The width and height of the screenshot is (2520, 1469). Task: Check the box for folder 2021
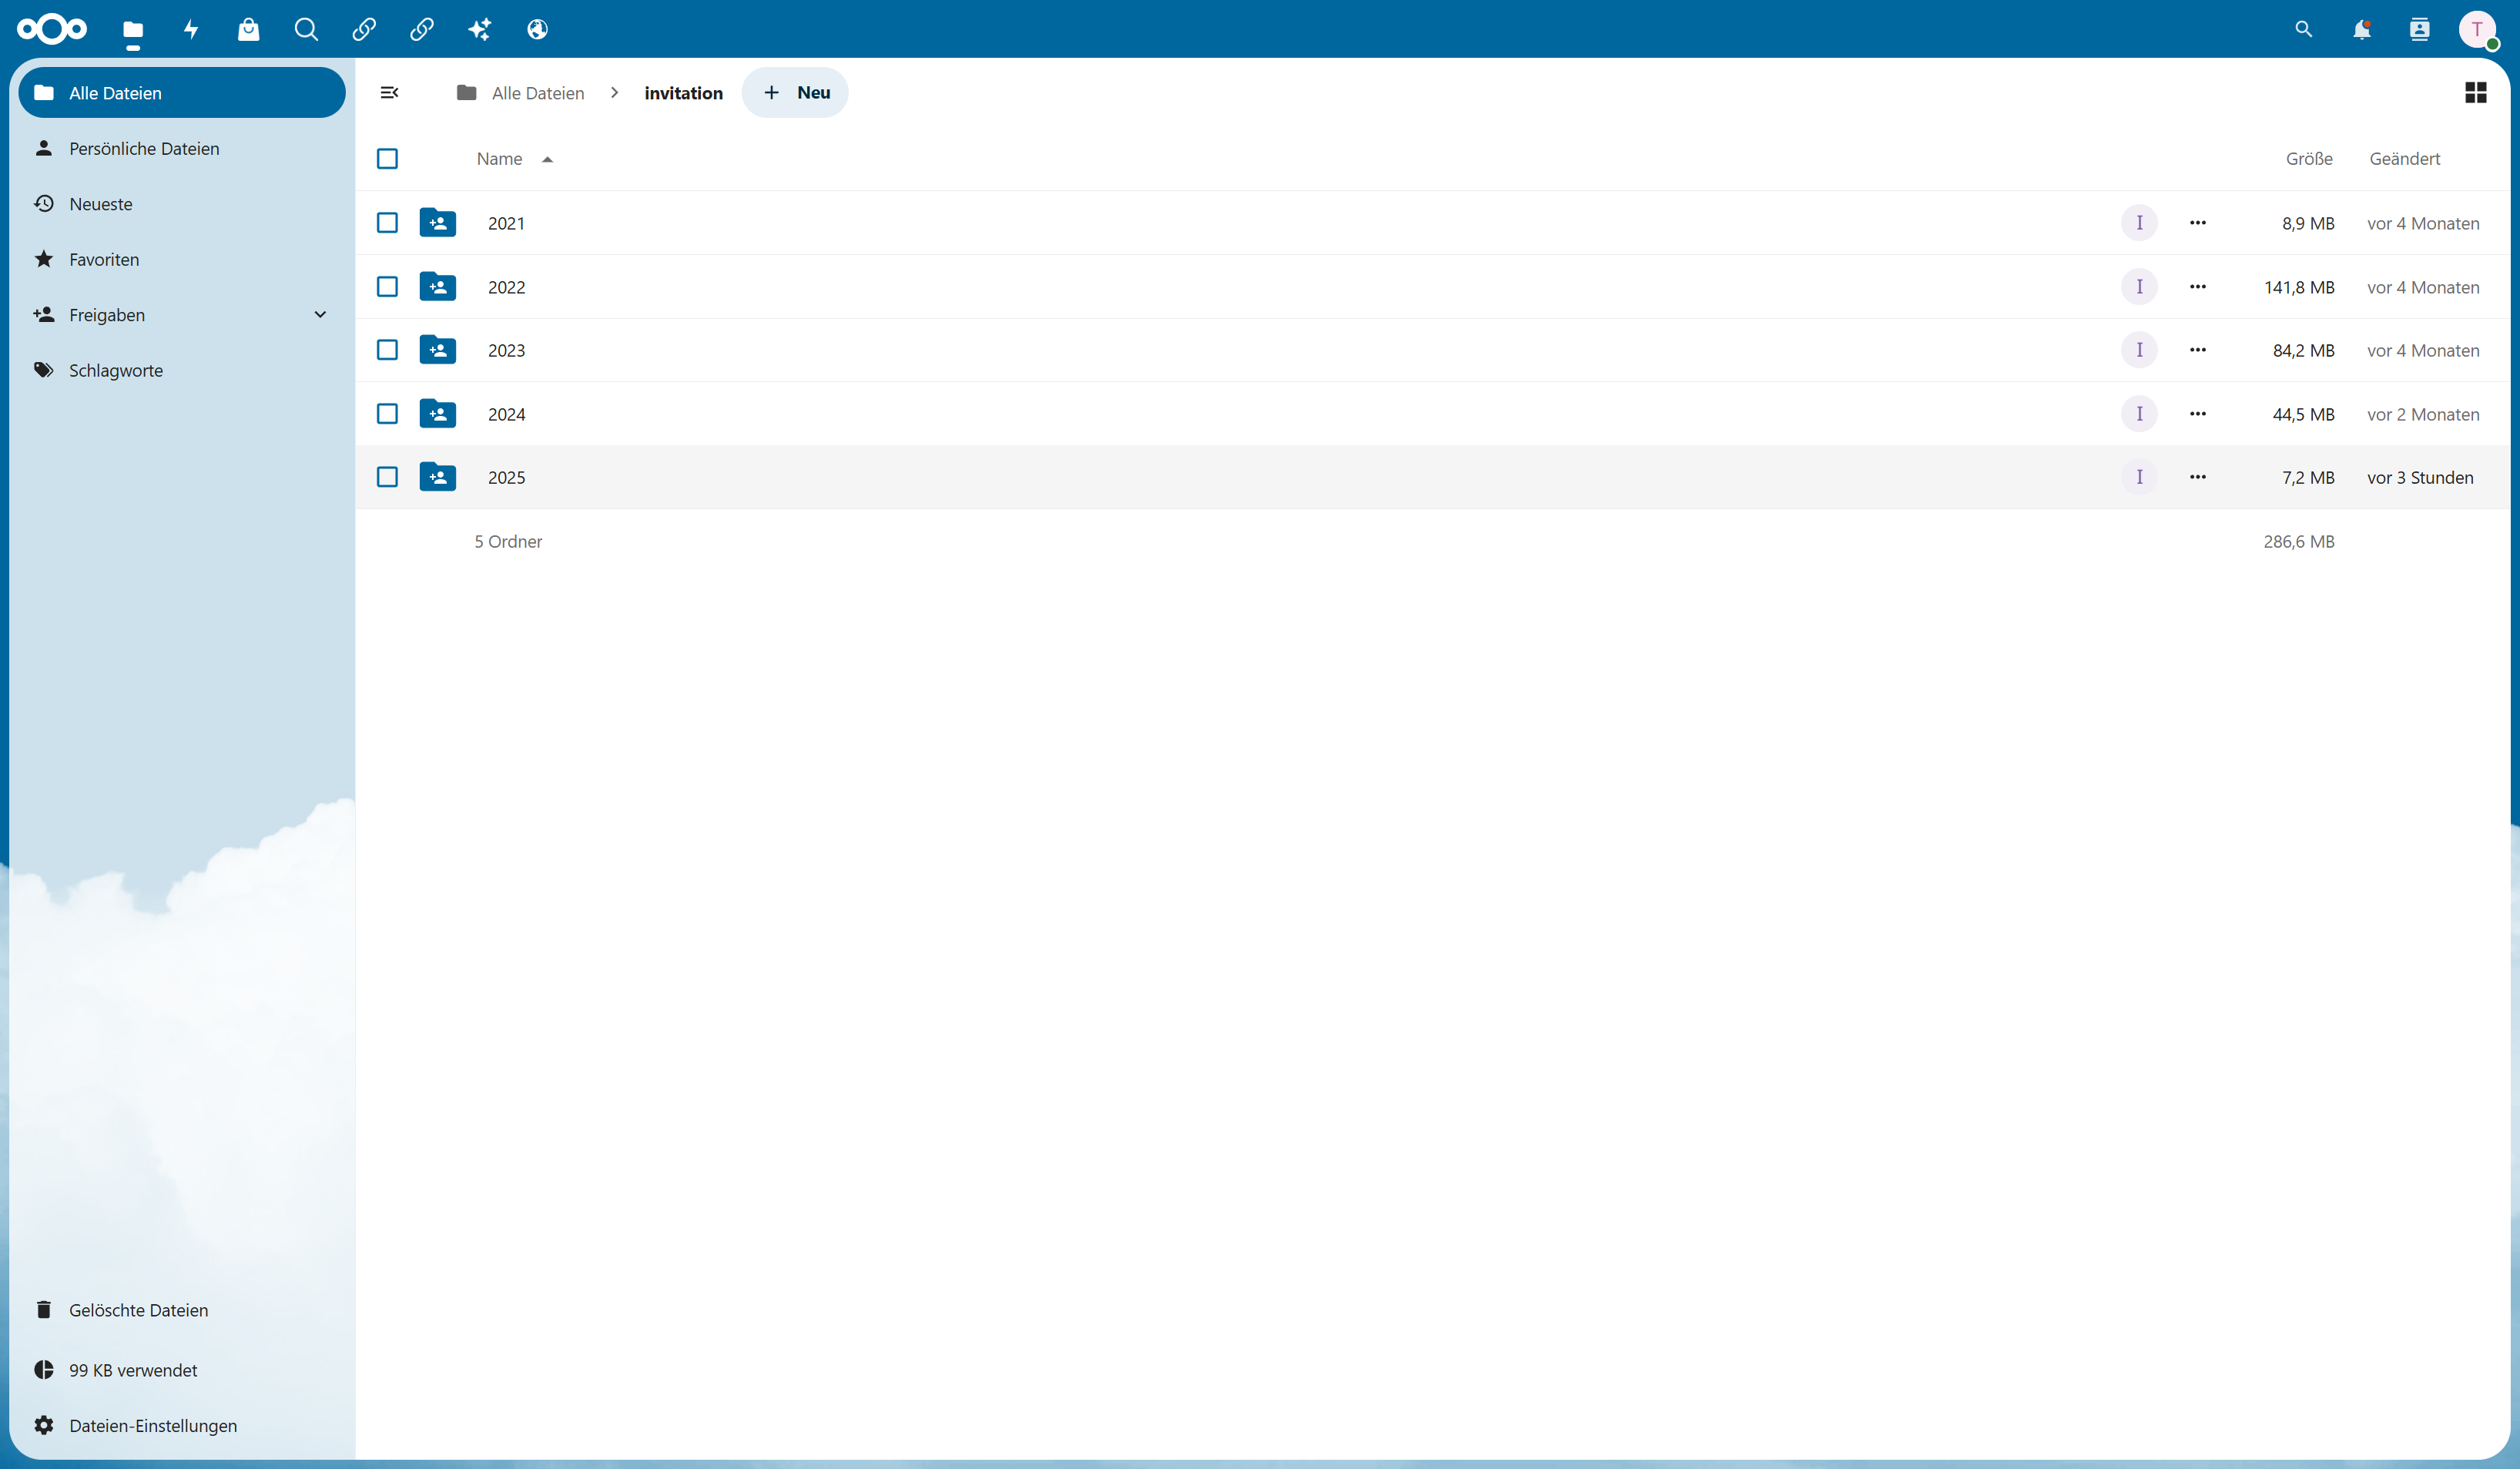(387, 222)
